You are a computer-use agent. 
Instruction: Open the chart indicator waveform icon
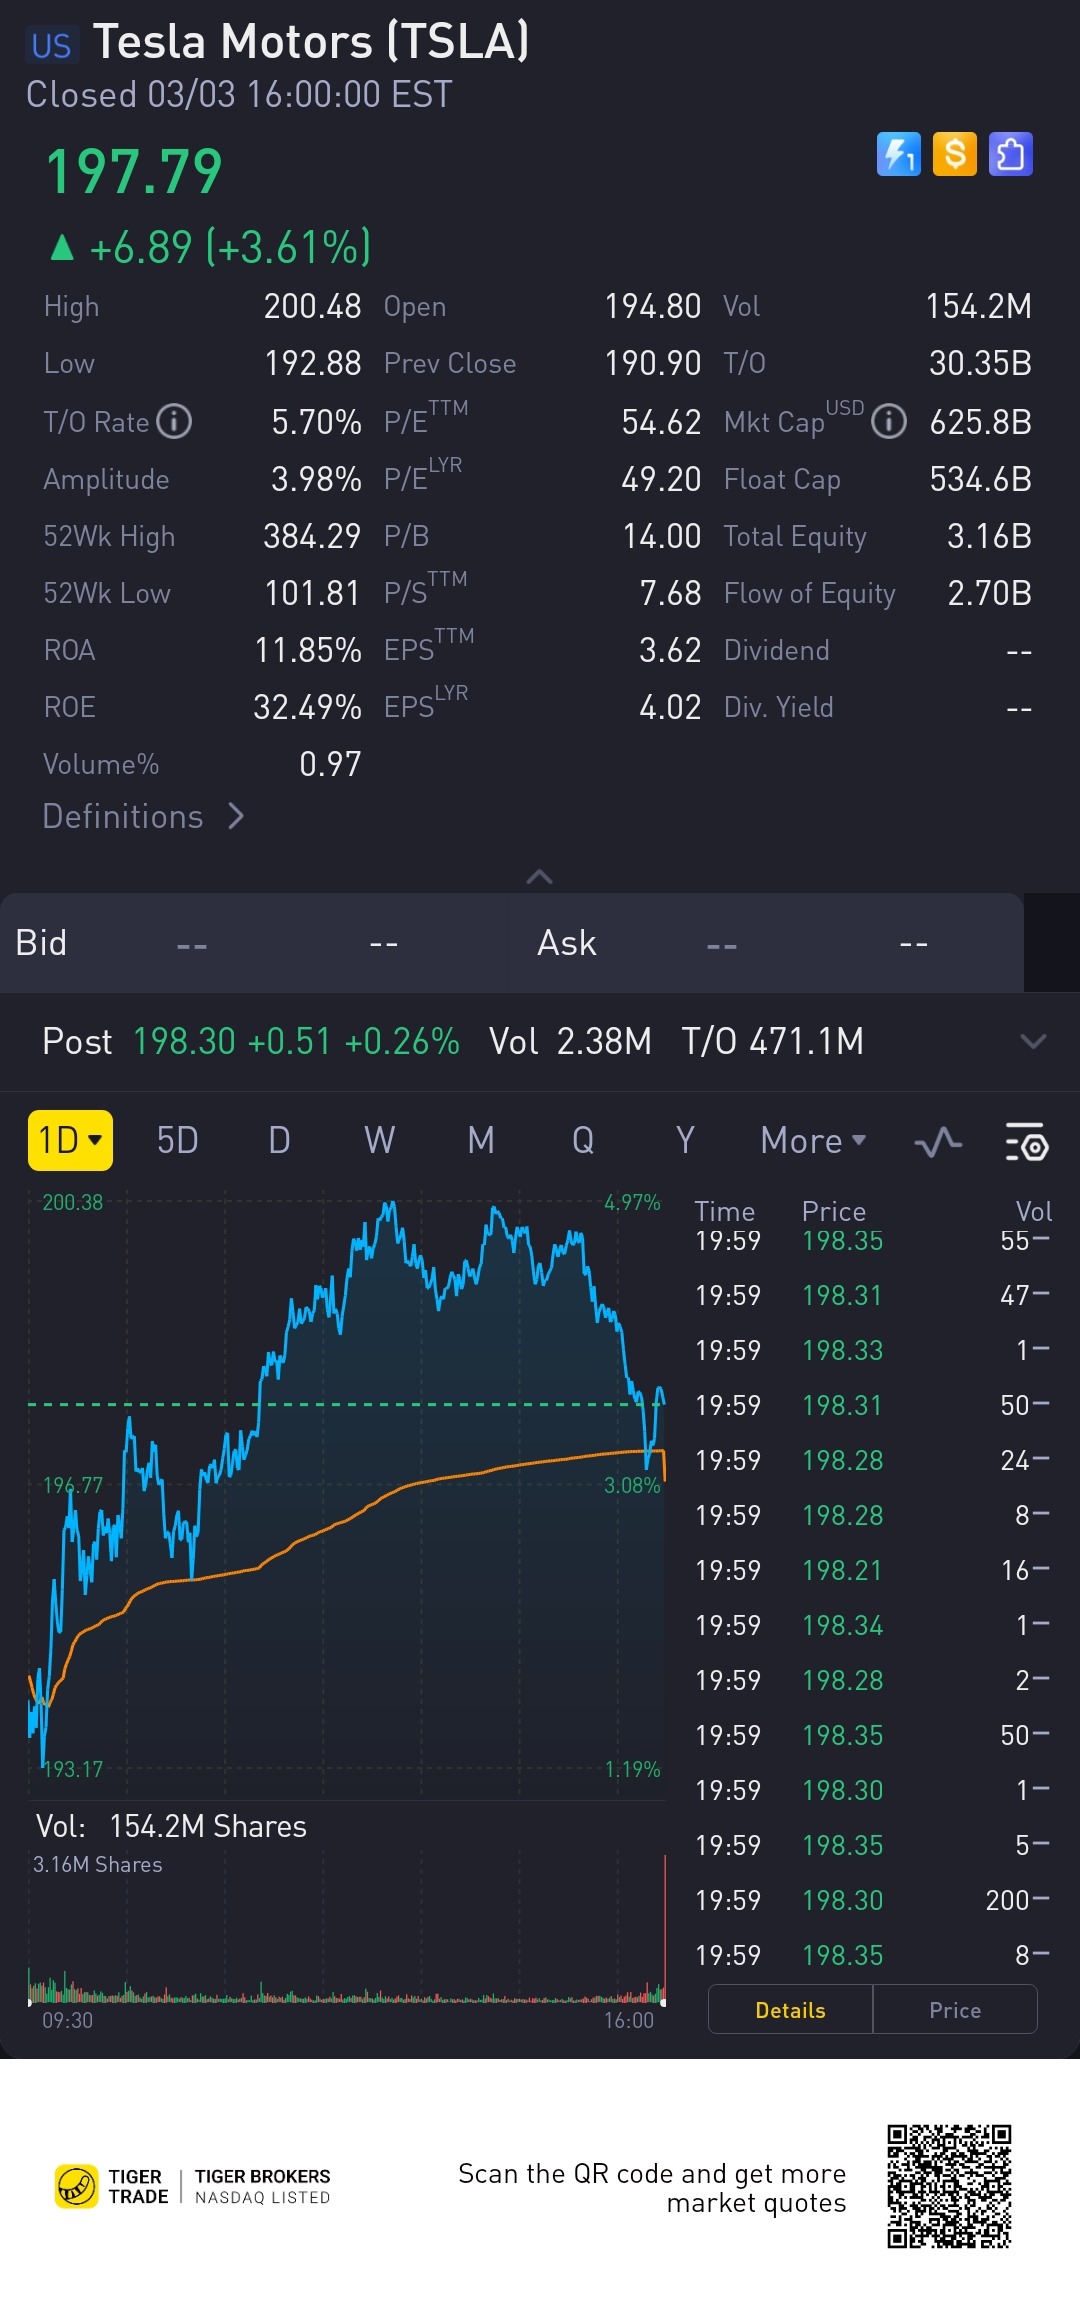pos(938,1141)
